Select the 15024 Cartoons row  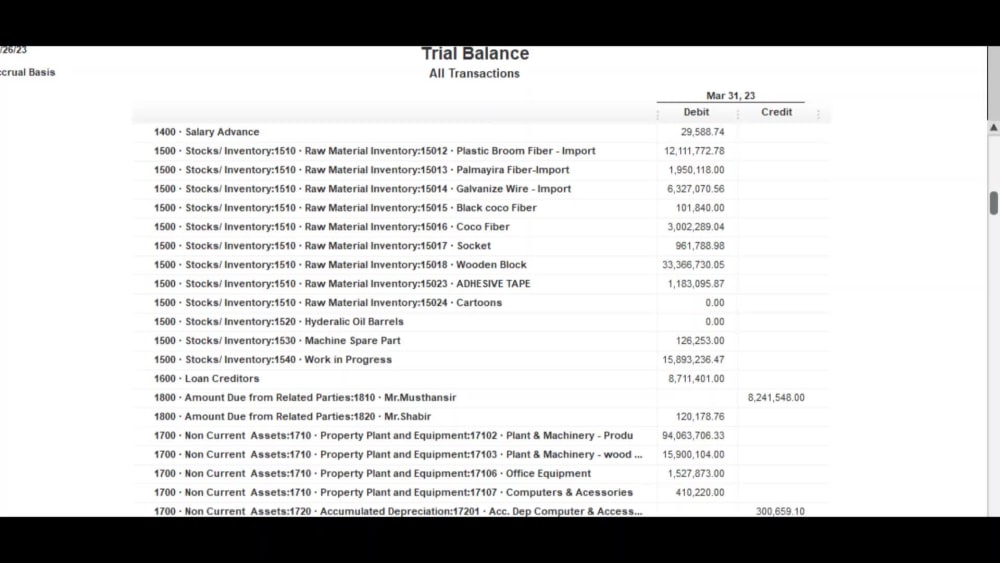[482, 303]
